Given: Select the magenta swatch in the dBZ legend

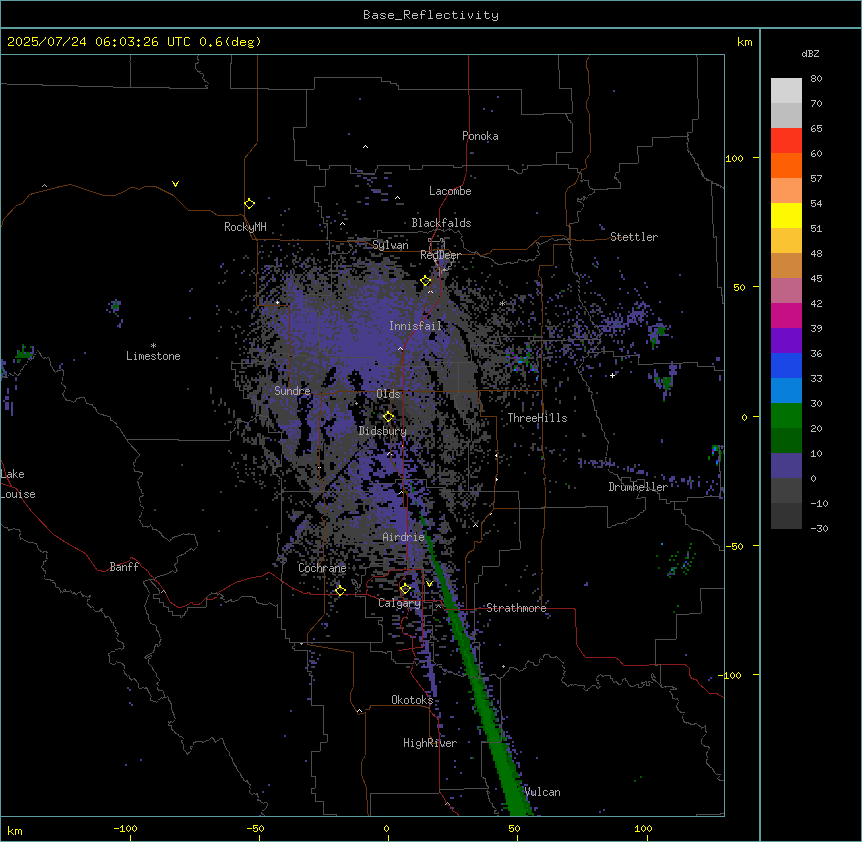Looking at the screenshot, I should click(786, 315).
